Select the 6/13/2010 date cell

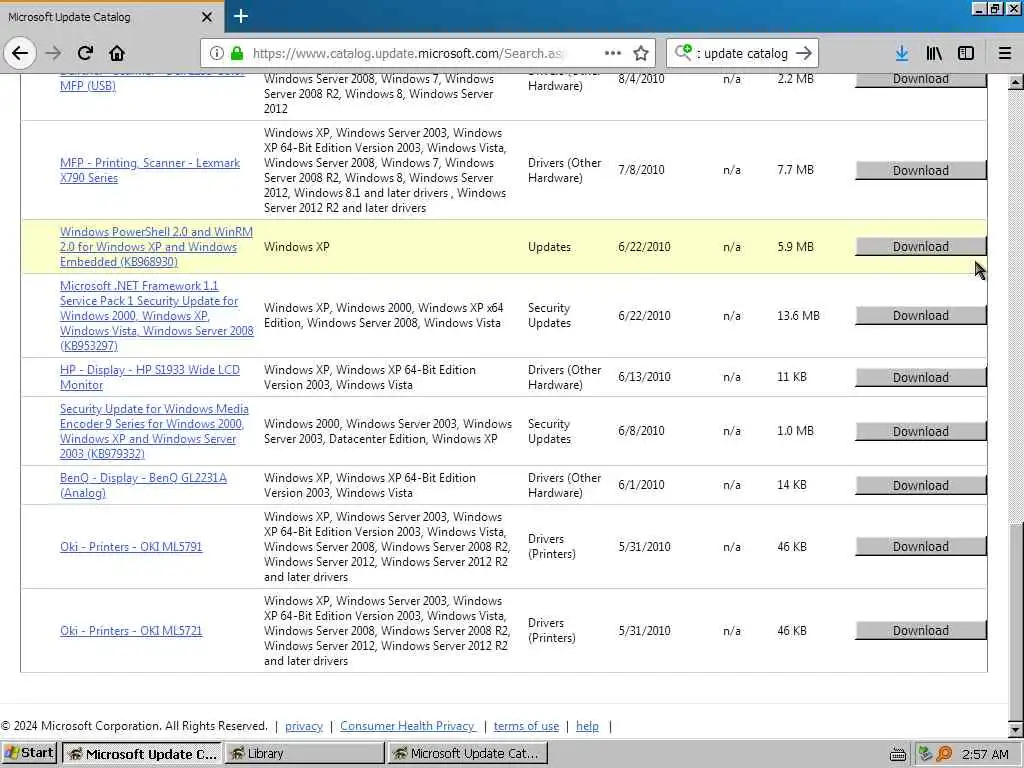point(644,377)
